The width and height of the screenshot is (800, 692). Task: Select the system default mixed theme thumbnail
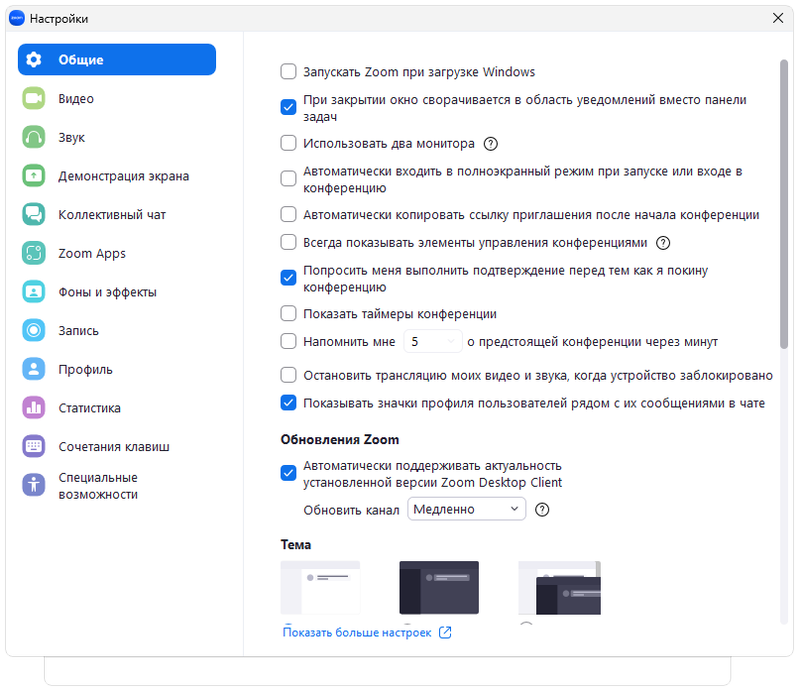click(x=560, y=588)
